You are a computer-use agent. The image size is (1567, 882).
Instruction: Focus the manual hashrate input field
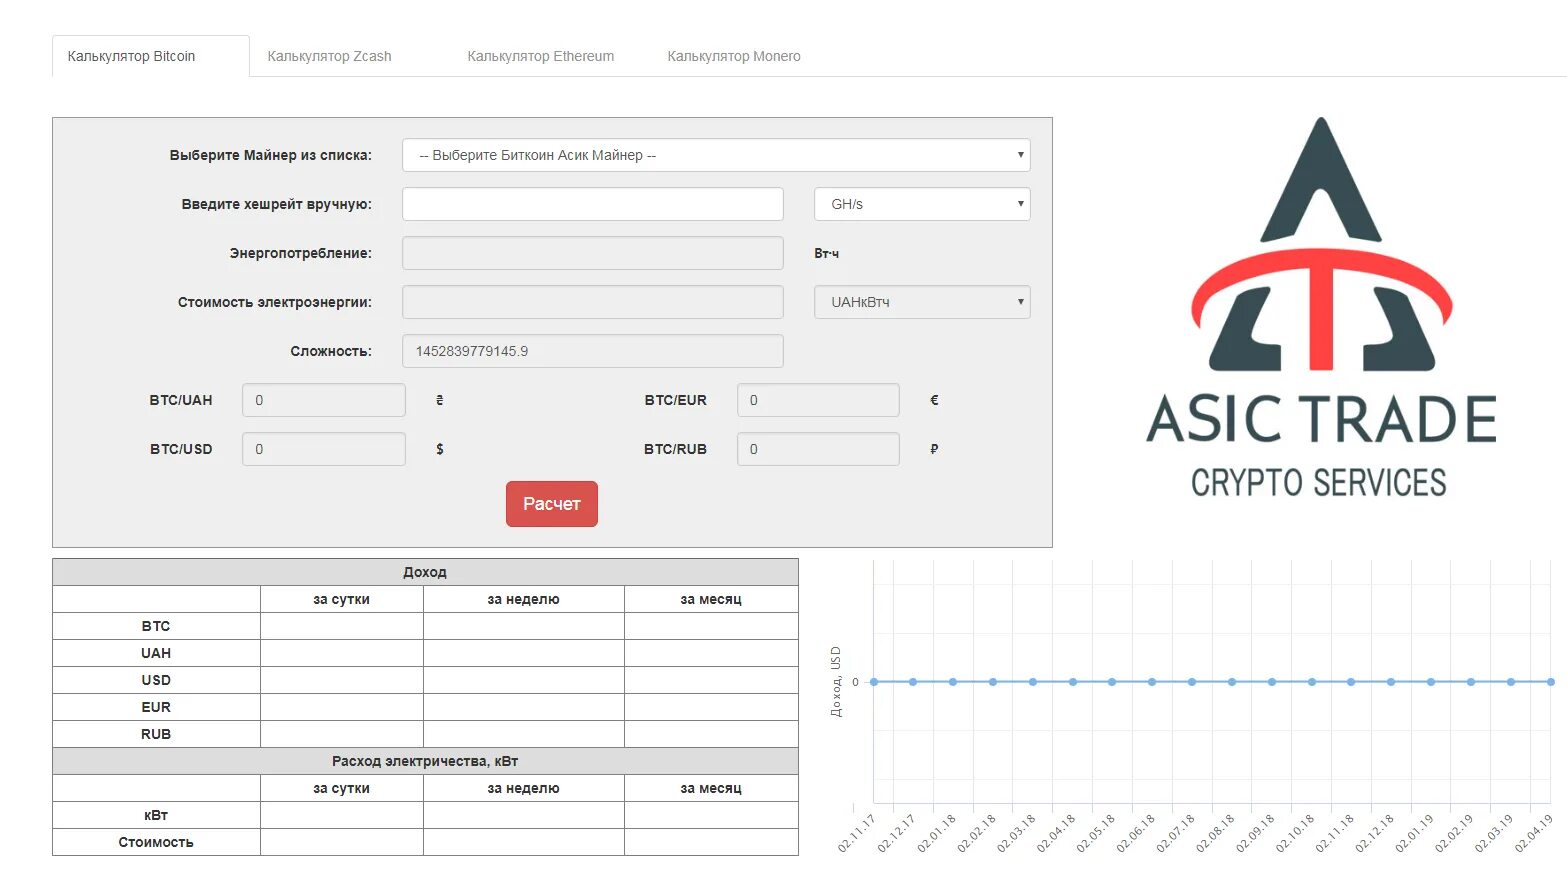tap(592, 204)
